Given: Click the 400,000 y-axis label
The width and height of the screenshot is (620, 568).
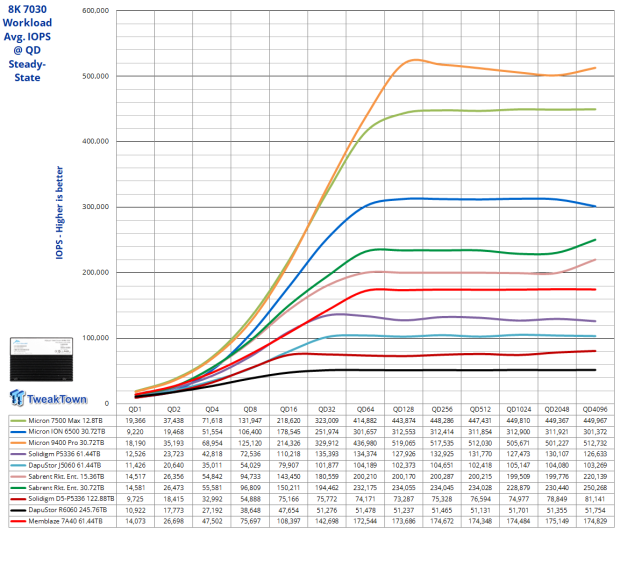Looking at the screenshot, I should click(x=96, y=142).
